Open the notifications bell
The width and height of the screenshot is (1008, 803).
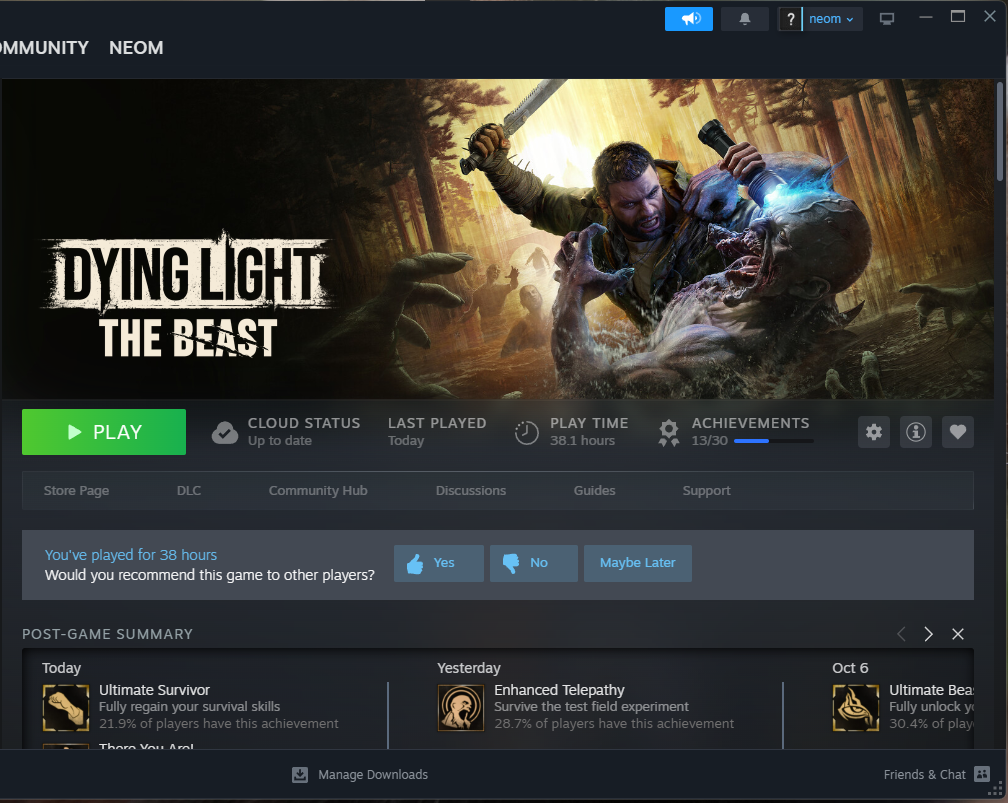click(x=744, y=19)
